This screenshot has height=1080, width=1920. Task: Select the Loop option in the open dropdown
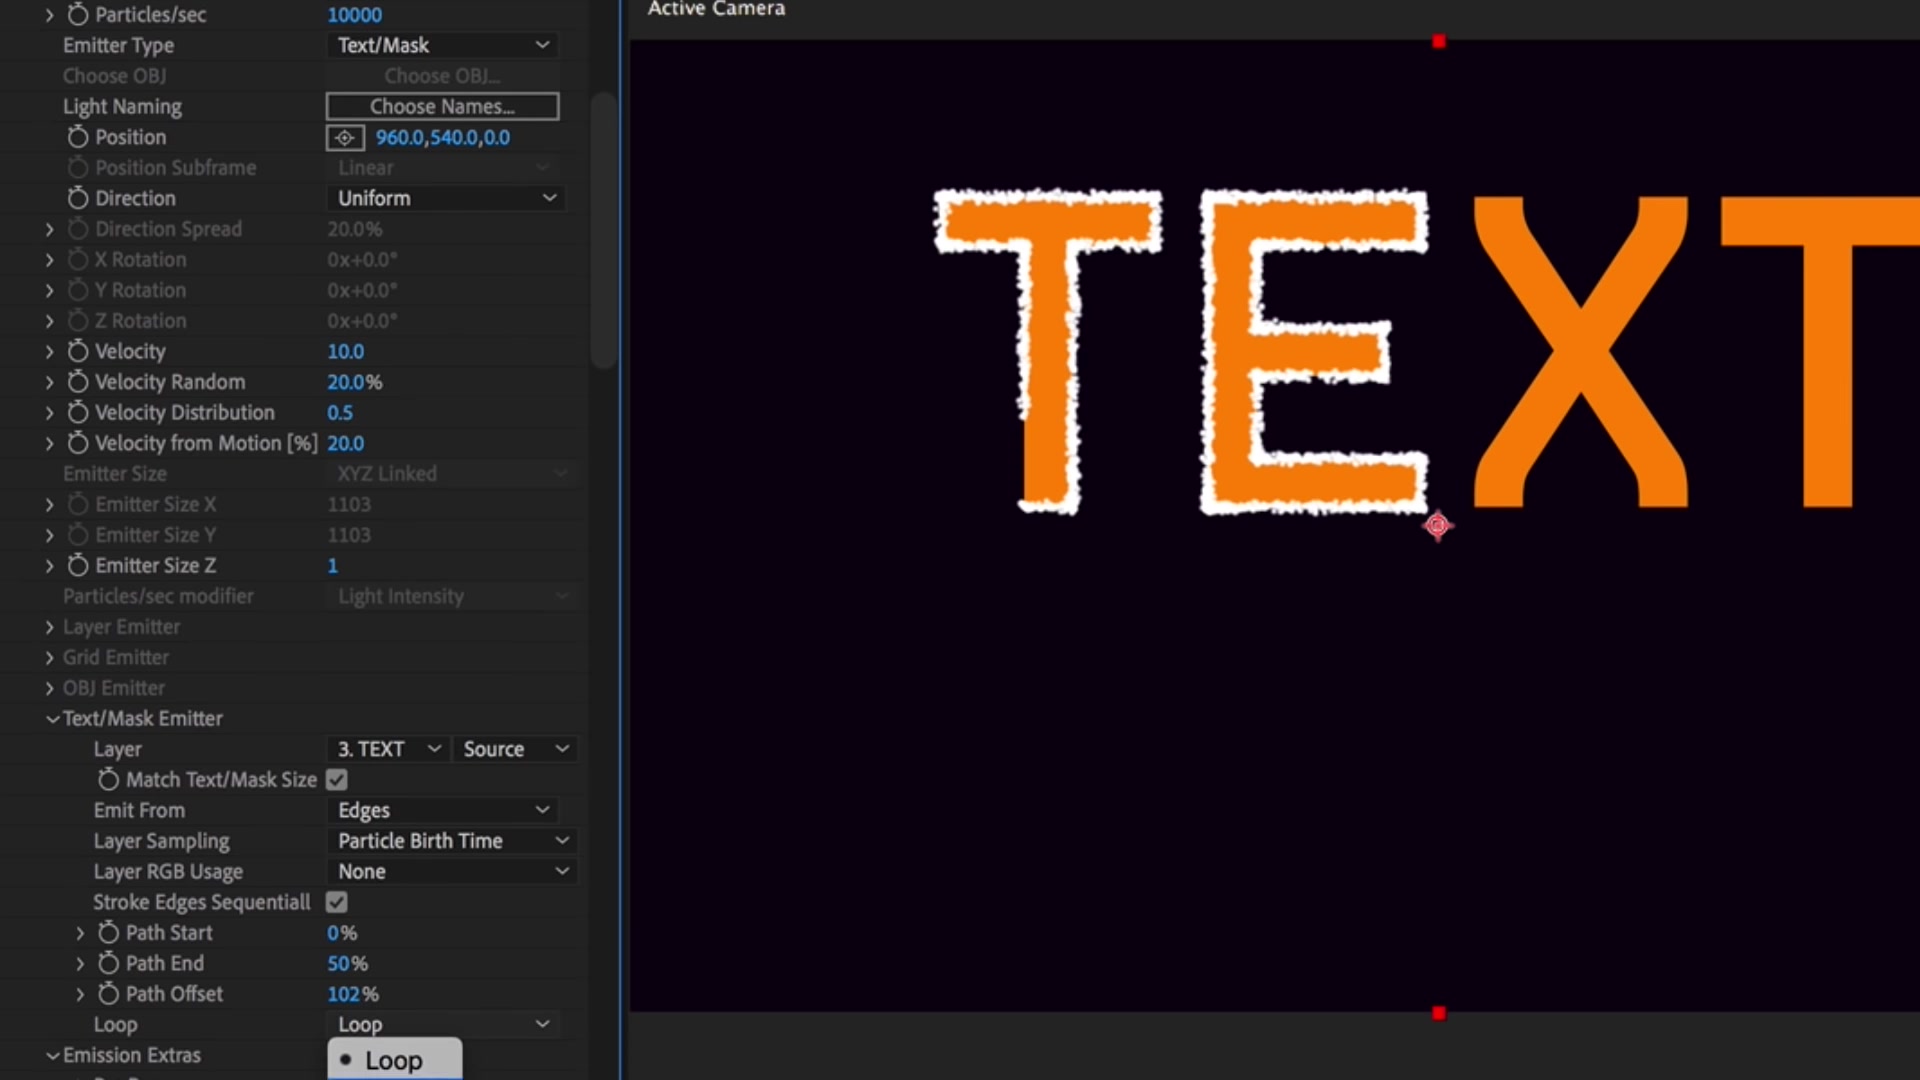(393, 1060)
